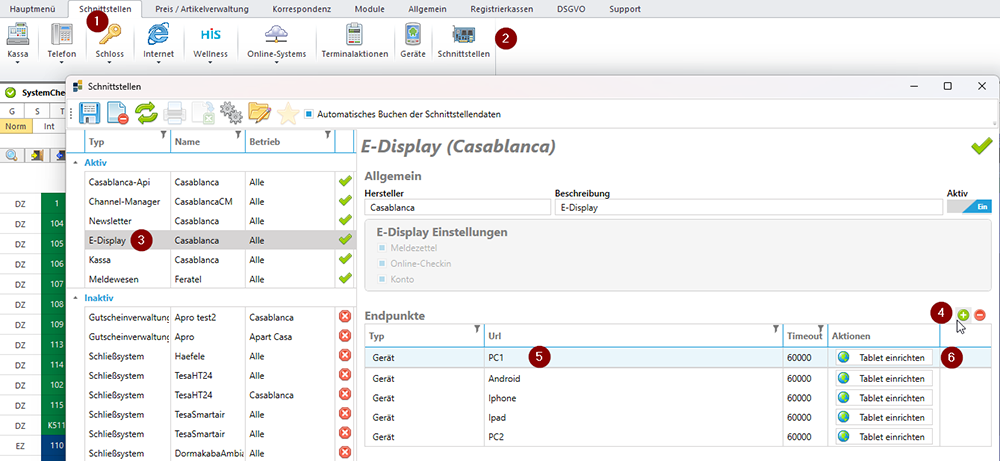Image resolution: width=1000 pixels, height=461 pixels.
Task: Click the save (floppy disk) toolbar icon
Action: coord(87,113)
